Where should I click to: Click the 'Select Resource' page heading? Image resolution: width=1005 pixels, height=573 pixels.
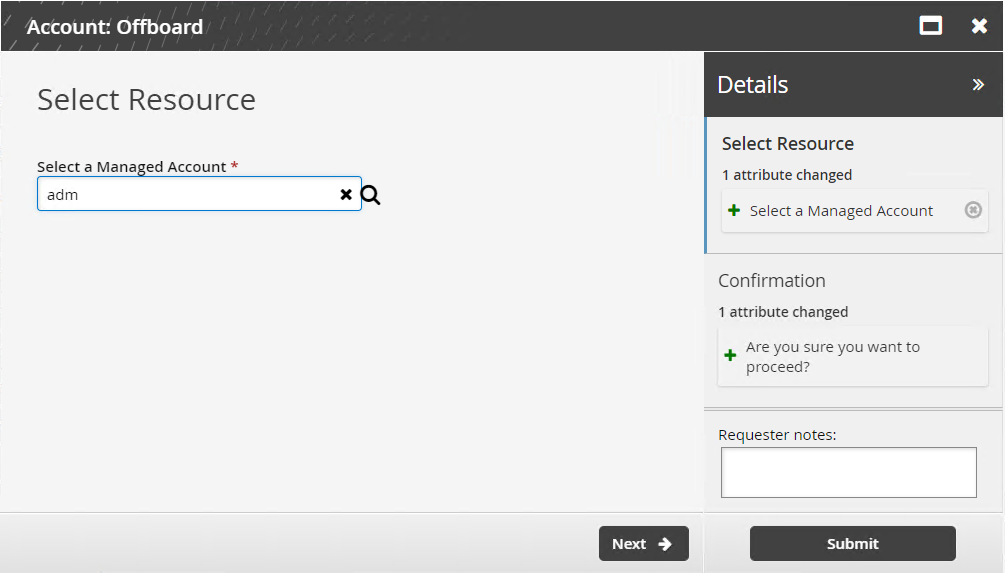(146, 100)
